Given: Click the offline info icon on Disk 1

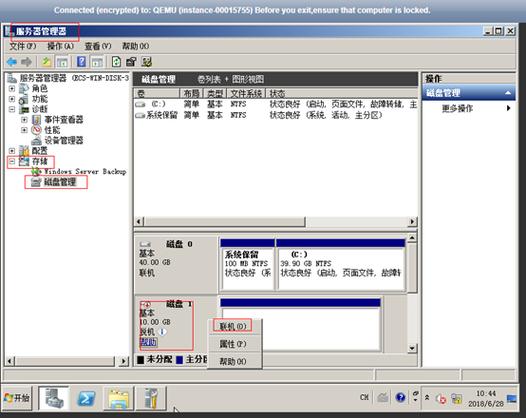Looking at the screenshot, I should tap(162, 332).
